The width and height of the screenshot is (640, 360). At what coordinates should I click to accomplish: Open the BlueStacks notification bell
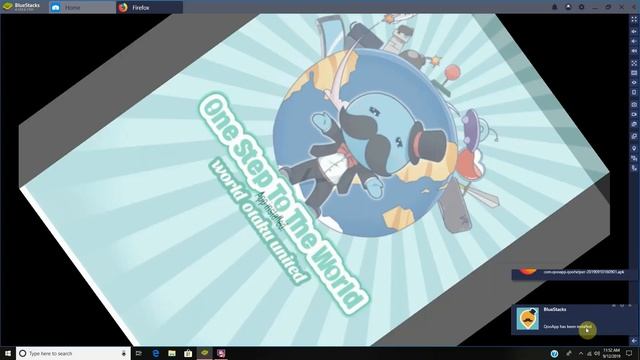coord(555,7)
